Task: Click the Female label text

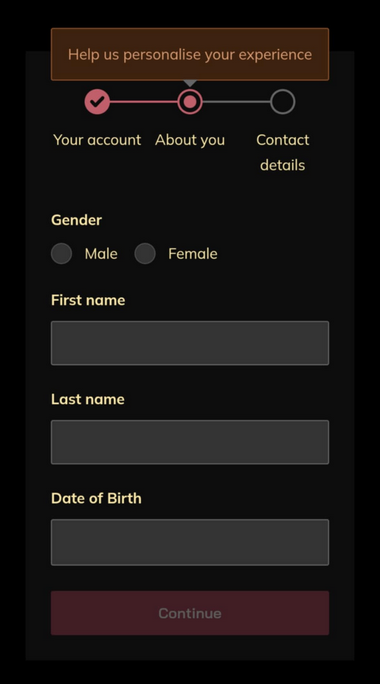Action: point(193,253)
